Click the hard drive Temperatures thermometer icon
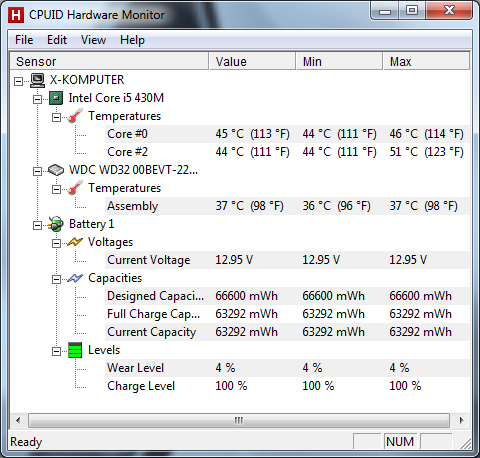The width and height of the screenshot is (480, 458). tap(75, 188)
